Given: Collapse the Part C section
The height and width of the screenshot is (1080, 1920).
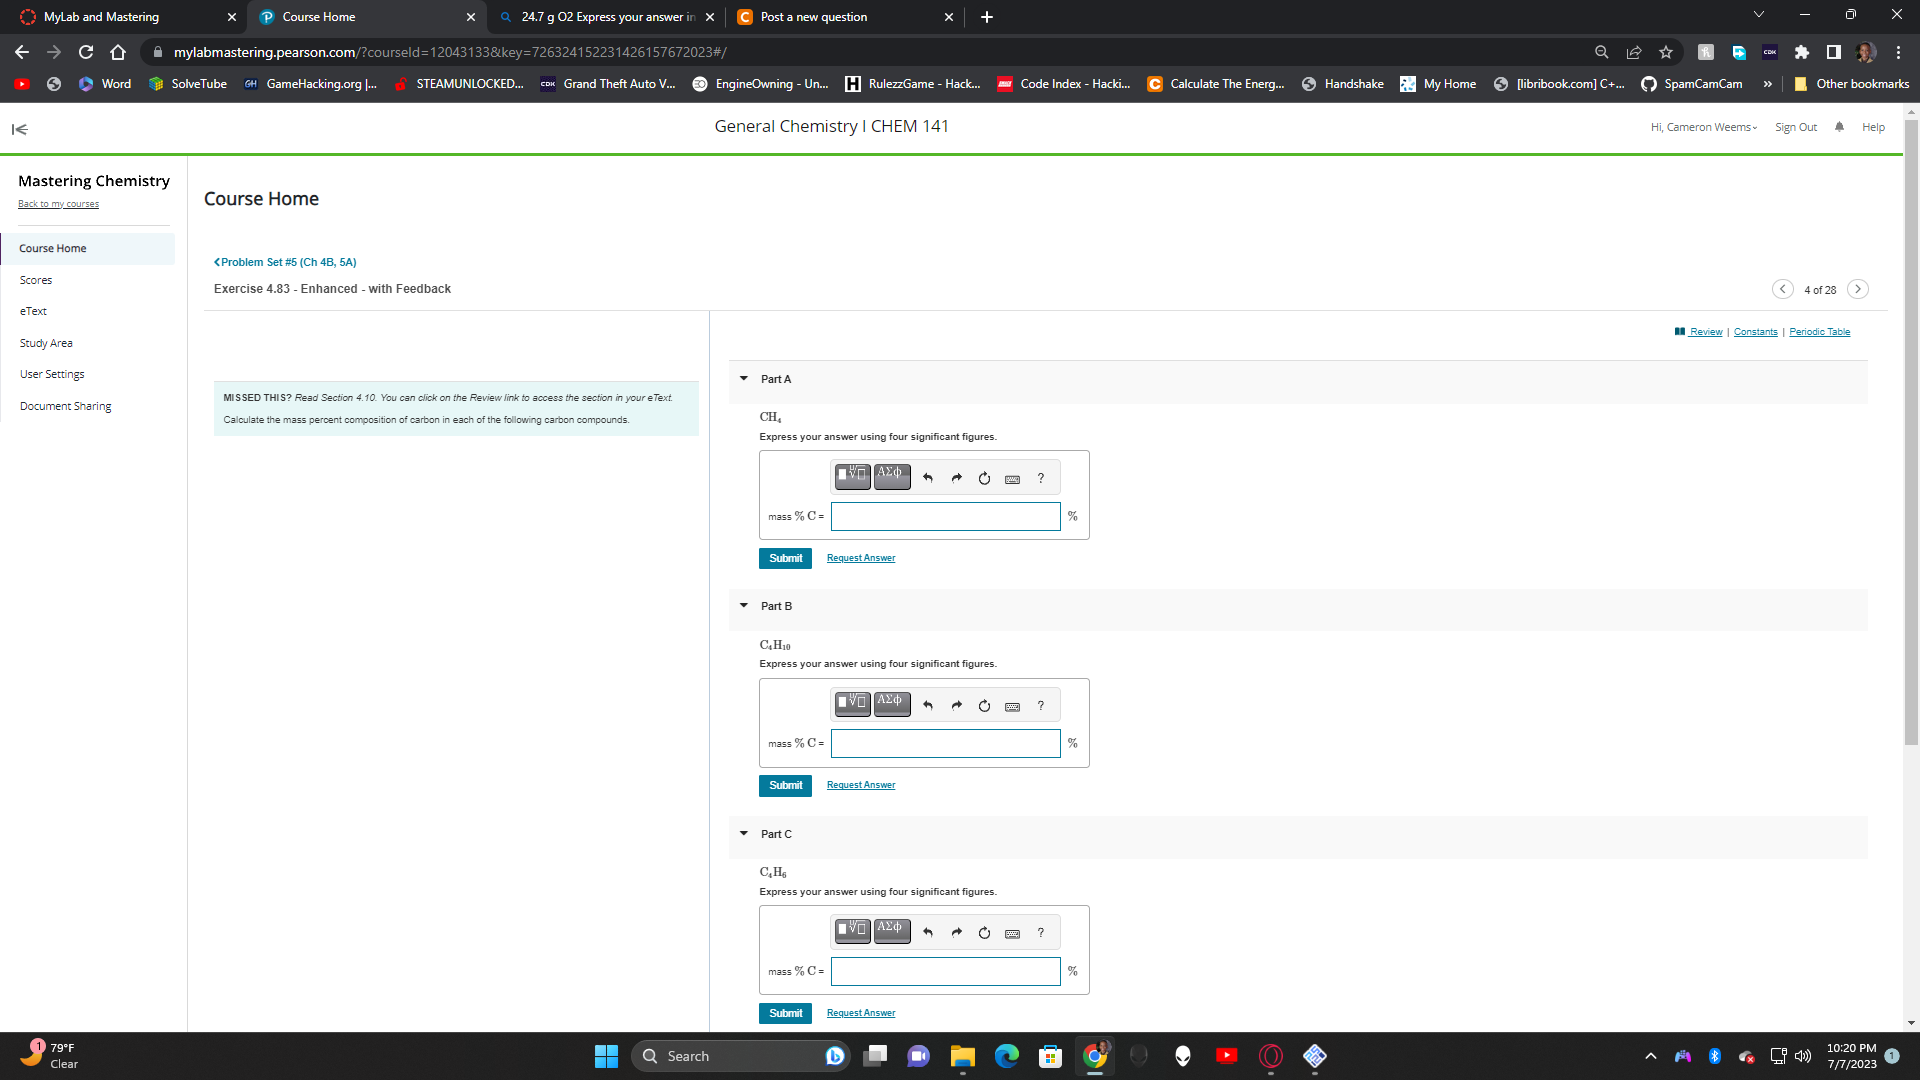Looking at the screenshot, I should pos(744,834).
